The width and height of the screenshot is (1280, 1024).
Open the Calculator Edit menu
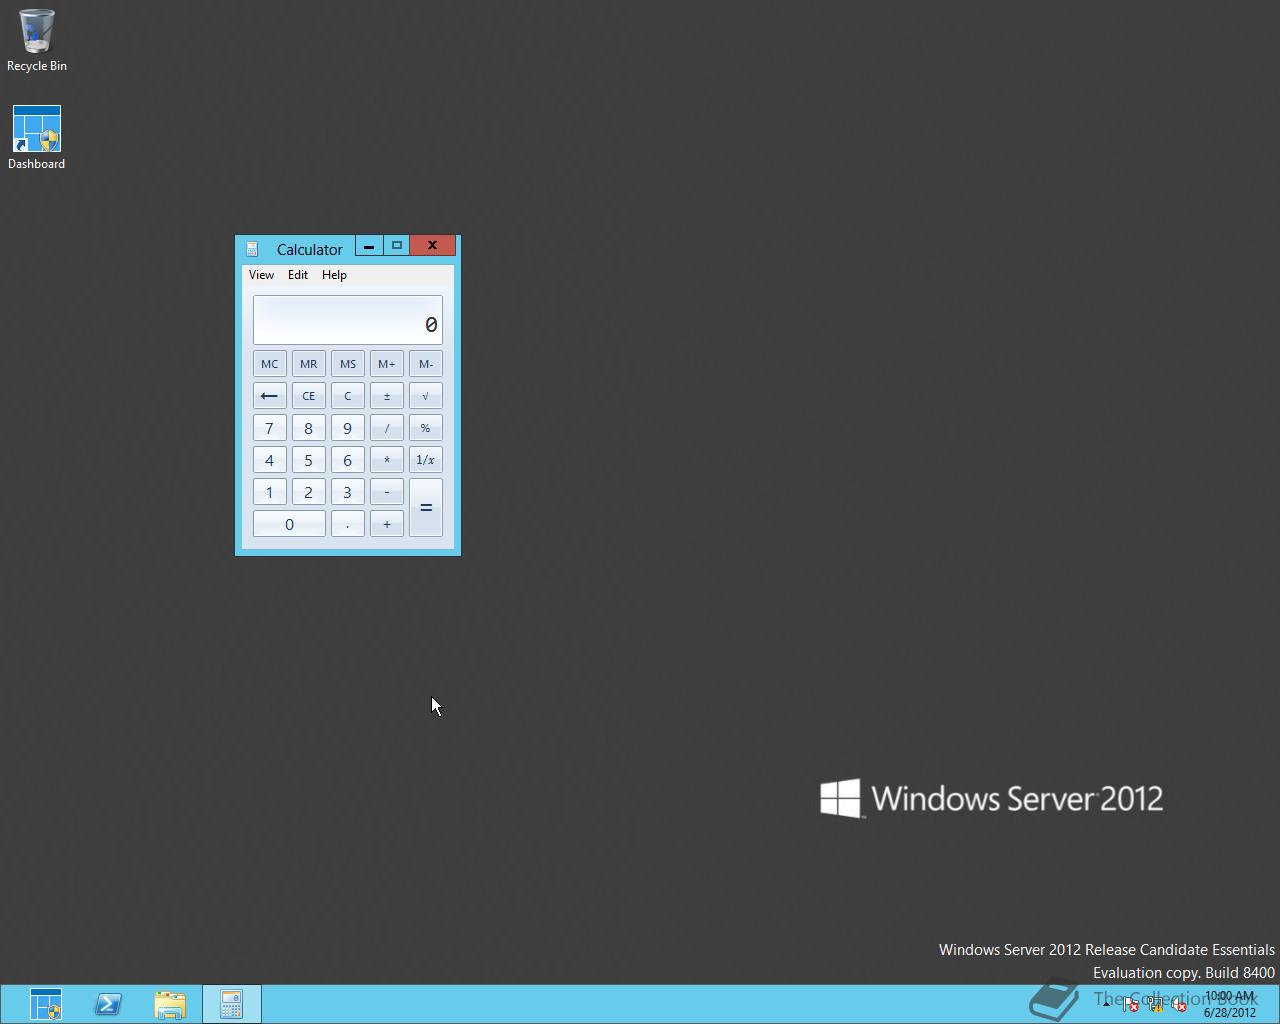point(298,275)
